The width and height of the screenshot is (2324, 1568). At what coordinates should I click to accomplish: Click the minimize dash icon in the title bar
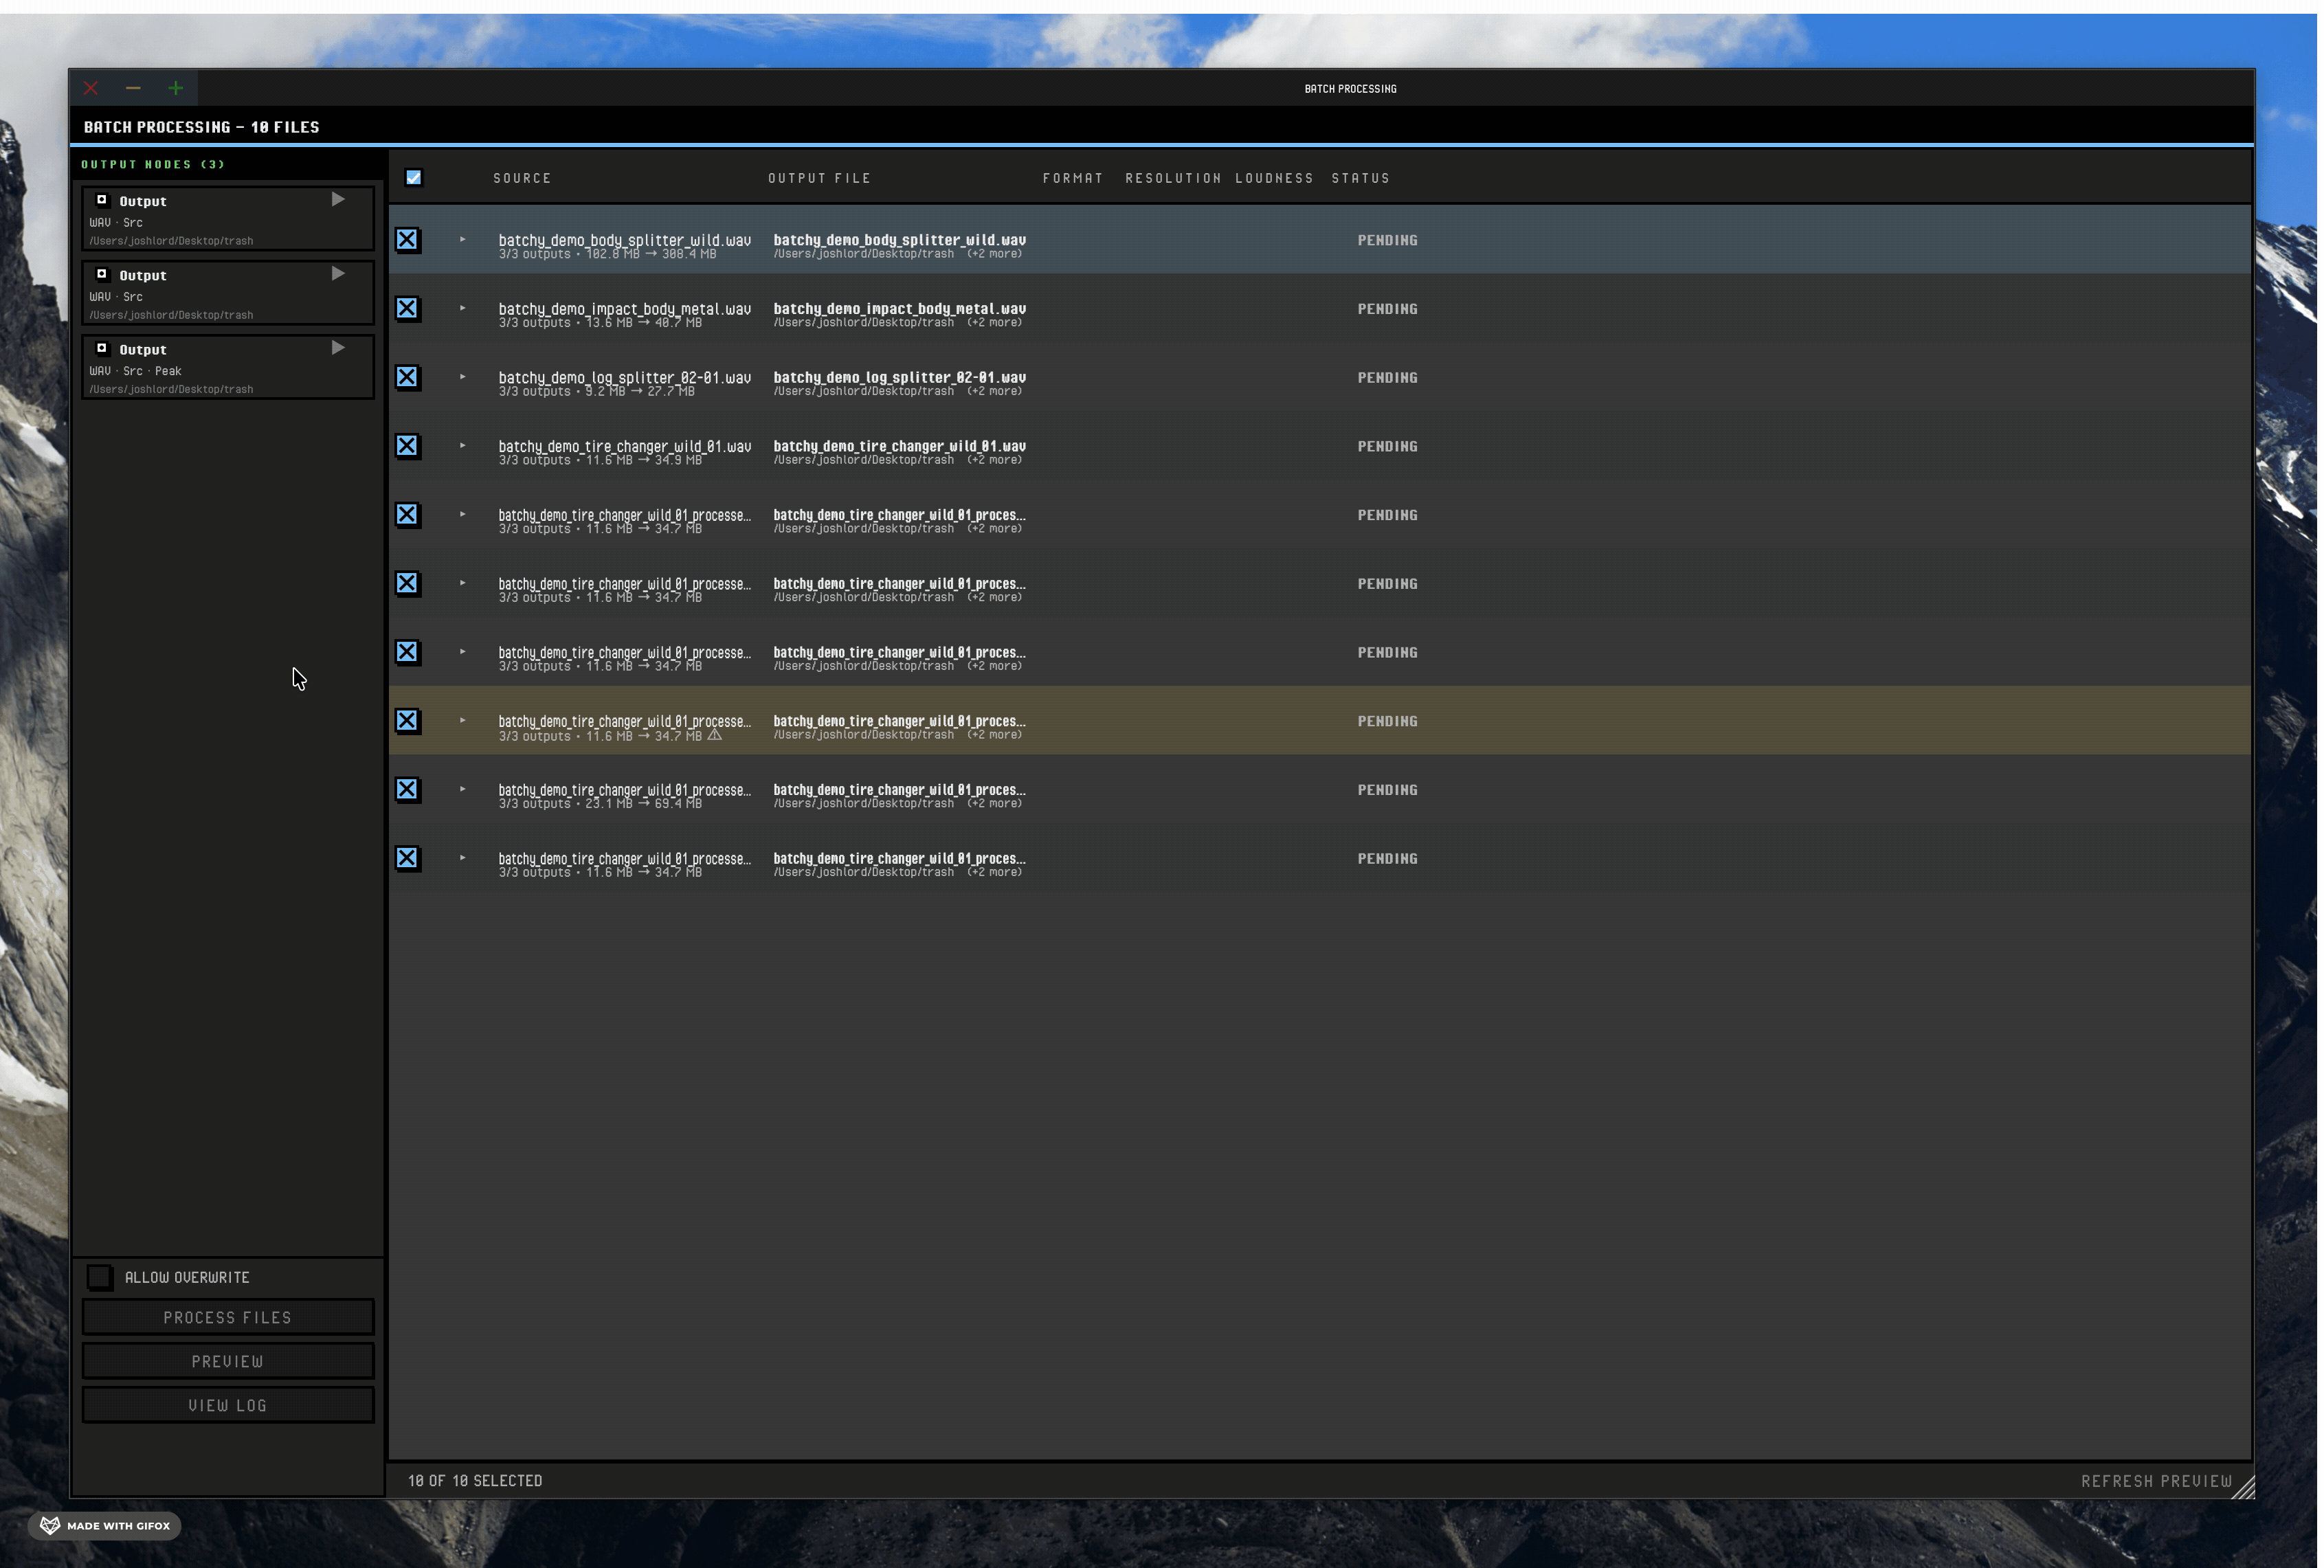click(132, 88)
